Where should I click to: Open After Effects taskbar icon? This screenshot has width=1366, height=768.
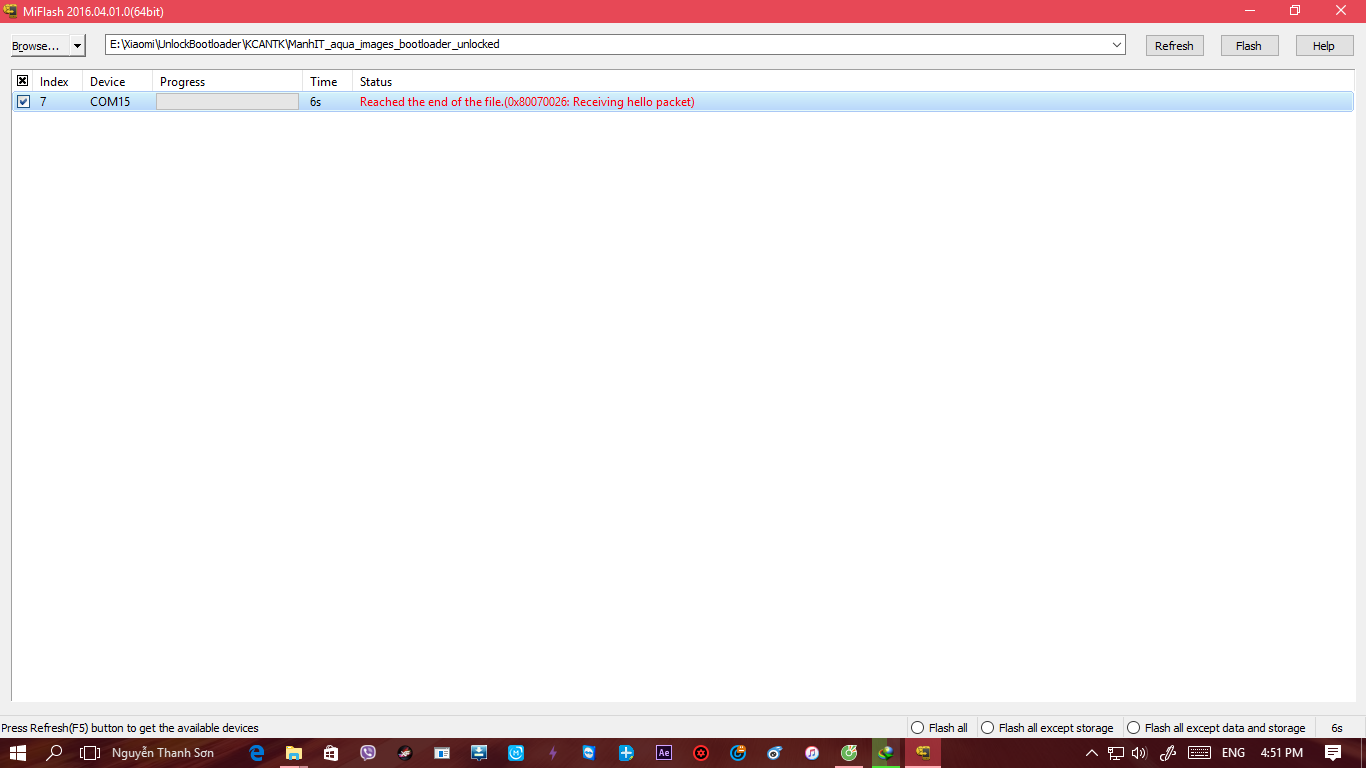pyautogui.click(x=663, y=753)
